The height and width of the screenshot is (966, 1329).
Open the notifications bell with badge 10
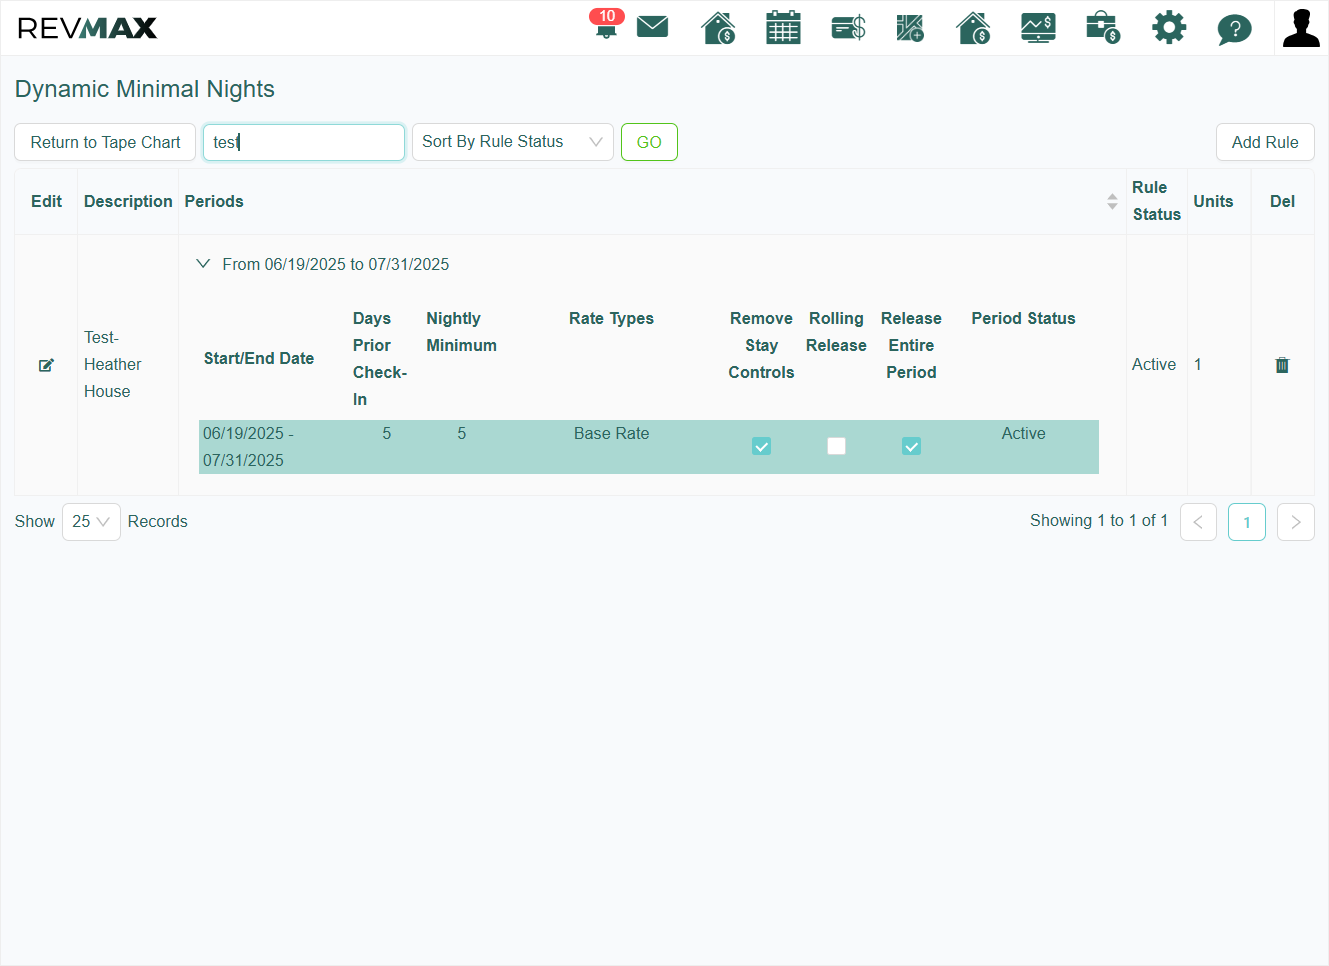click(x=606, y=25)
